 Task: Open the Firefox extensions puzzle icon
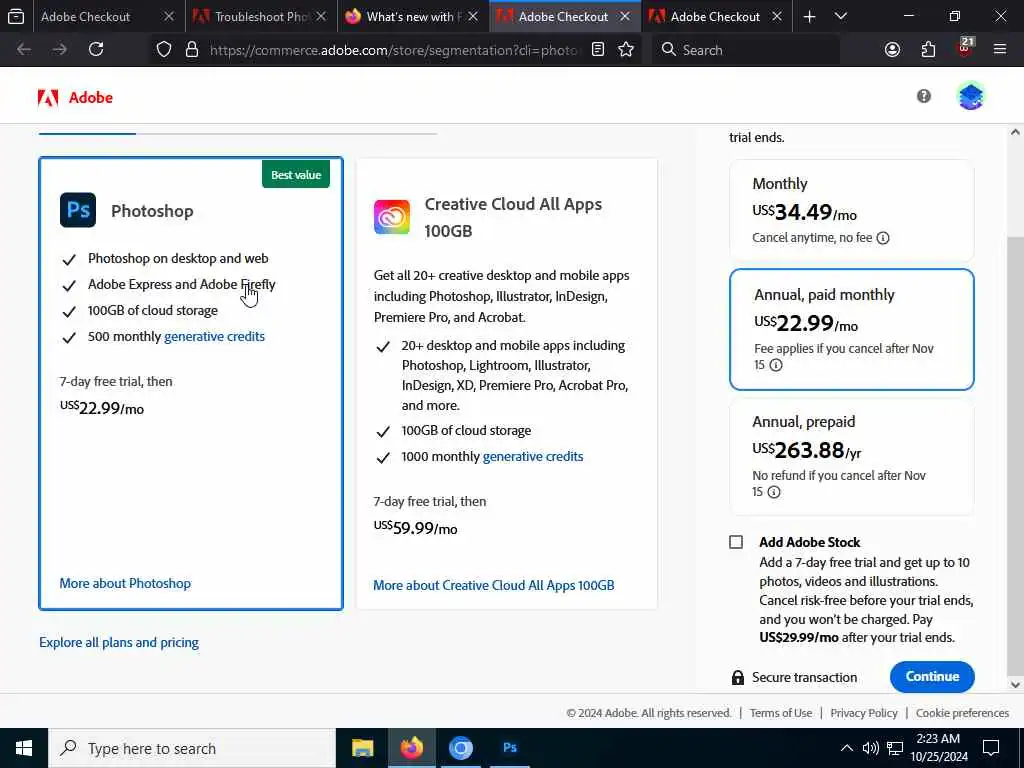point(928,50)
